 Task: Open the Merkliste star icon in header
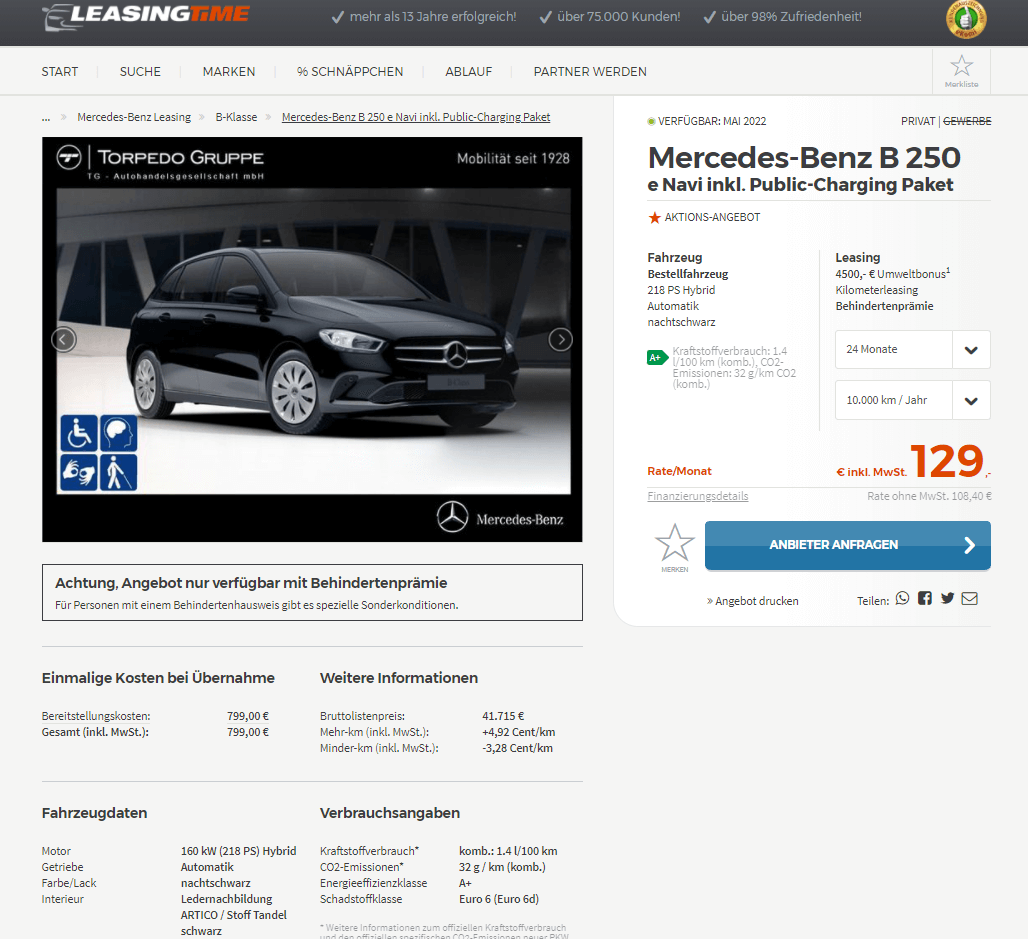pos(961,71)
